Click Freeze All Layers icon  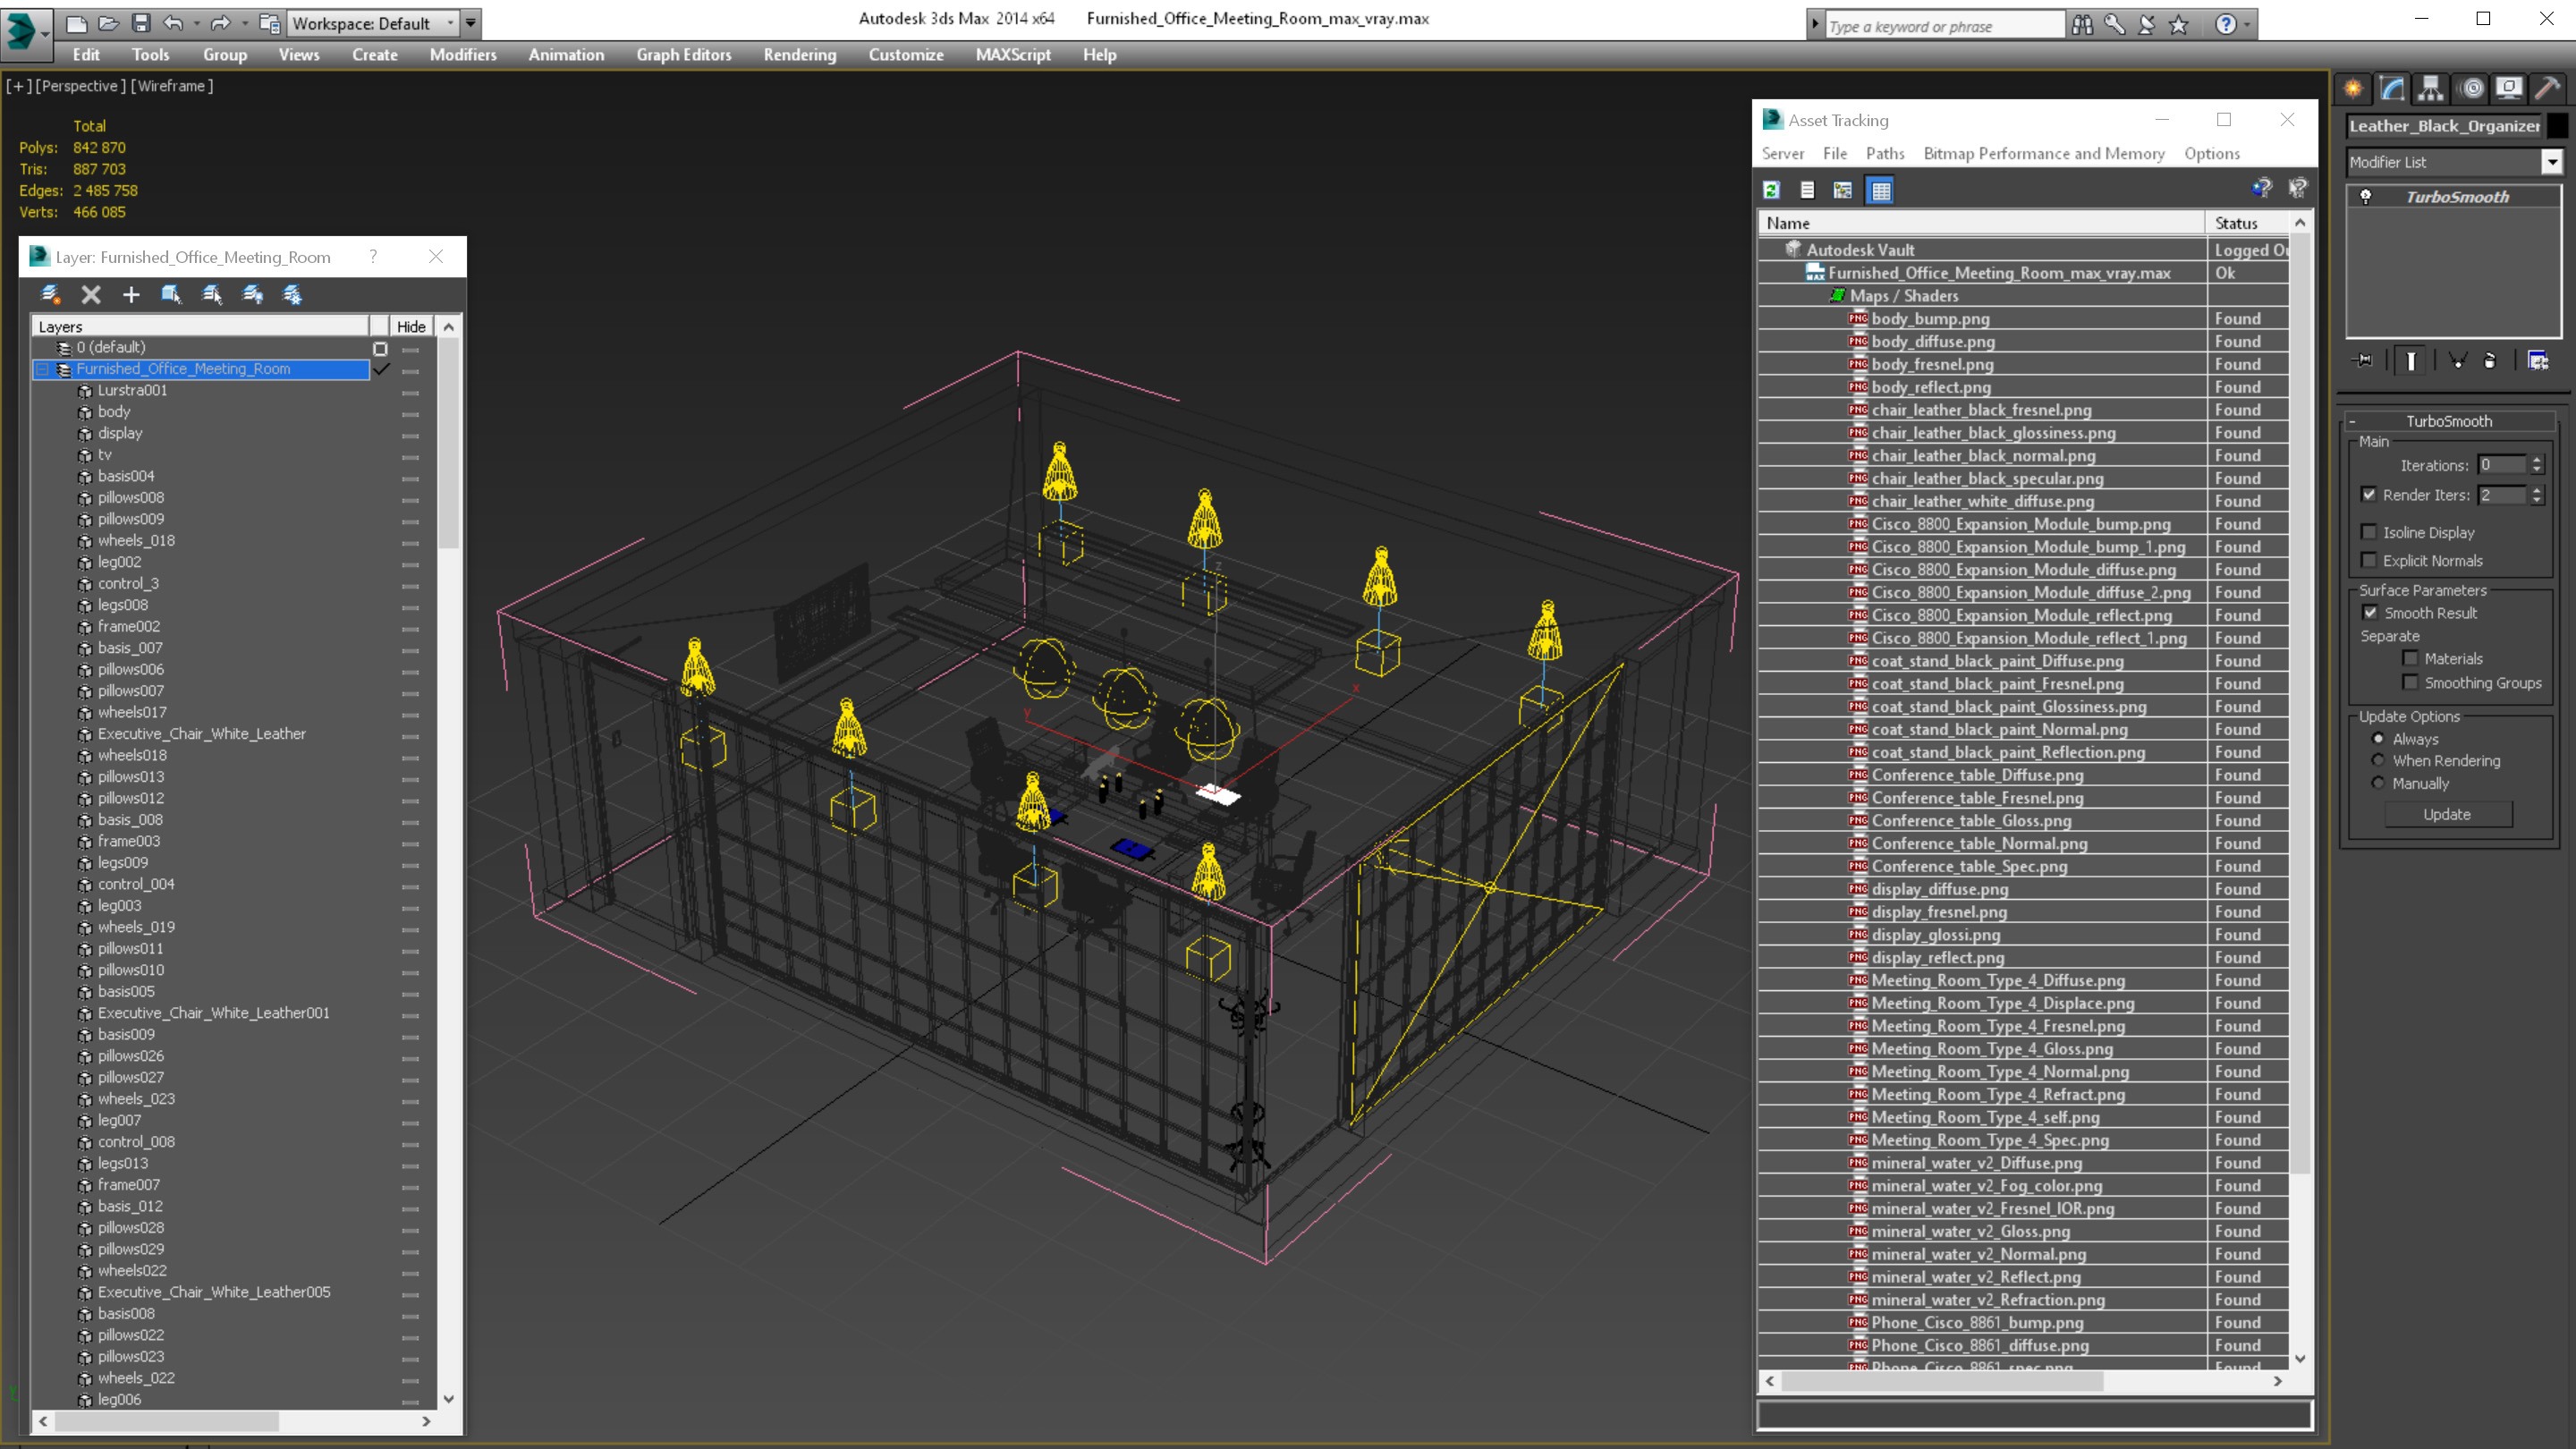(293, 294)
